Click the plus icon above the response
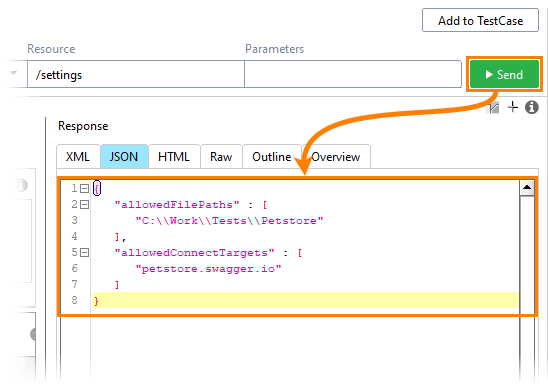Screen dimensions: 548x384 click(513, 107)
